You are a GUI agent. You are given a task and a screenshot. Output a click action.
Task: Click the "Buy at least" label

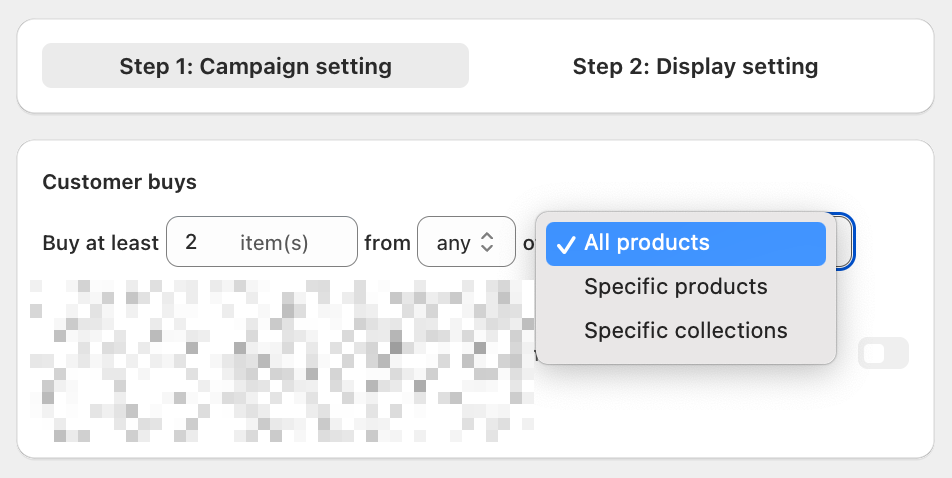100,242
